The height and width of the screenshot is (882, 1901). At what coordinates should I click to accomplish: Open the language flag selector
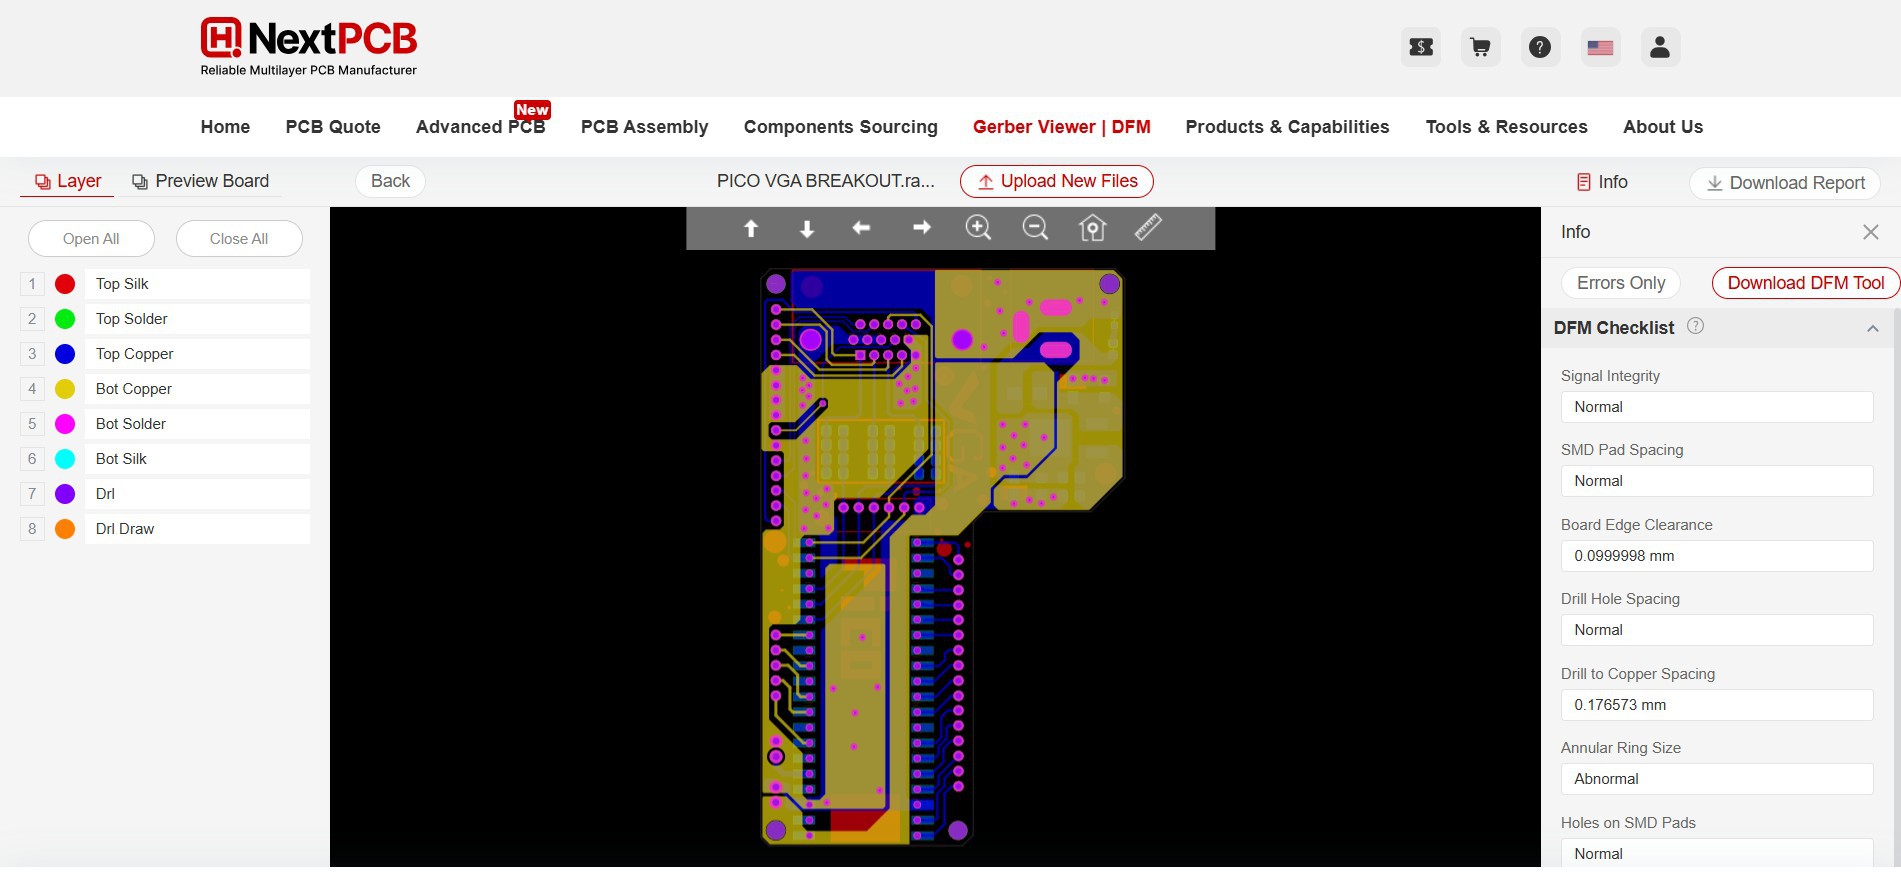pyautogui.click(x=1600, y=47)
